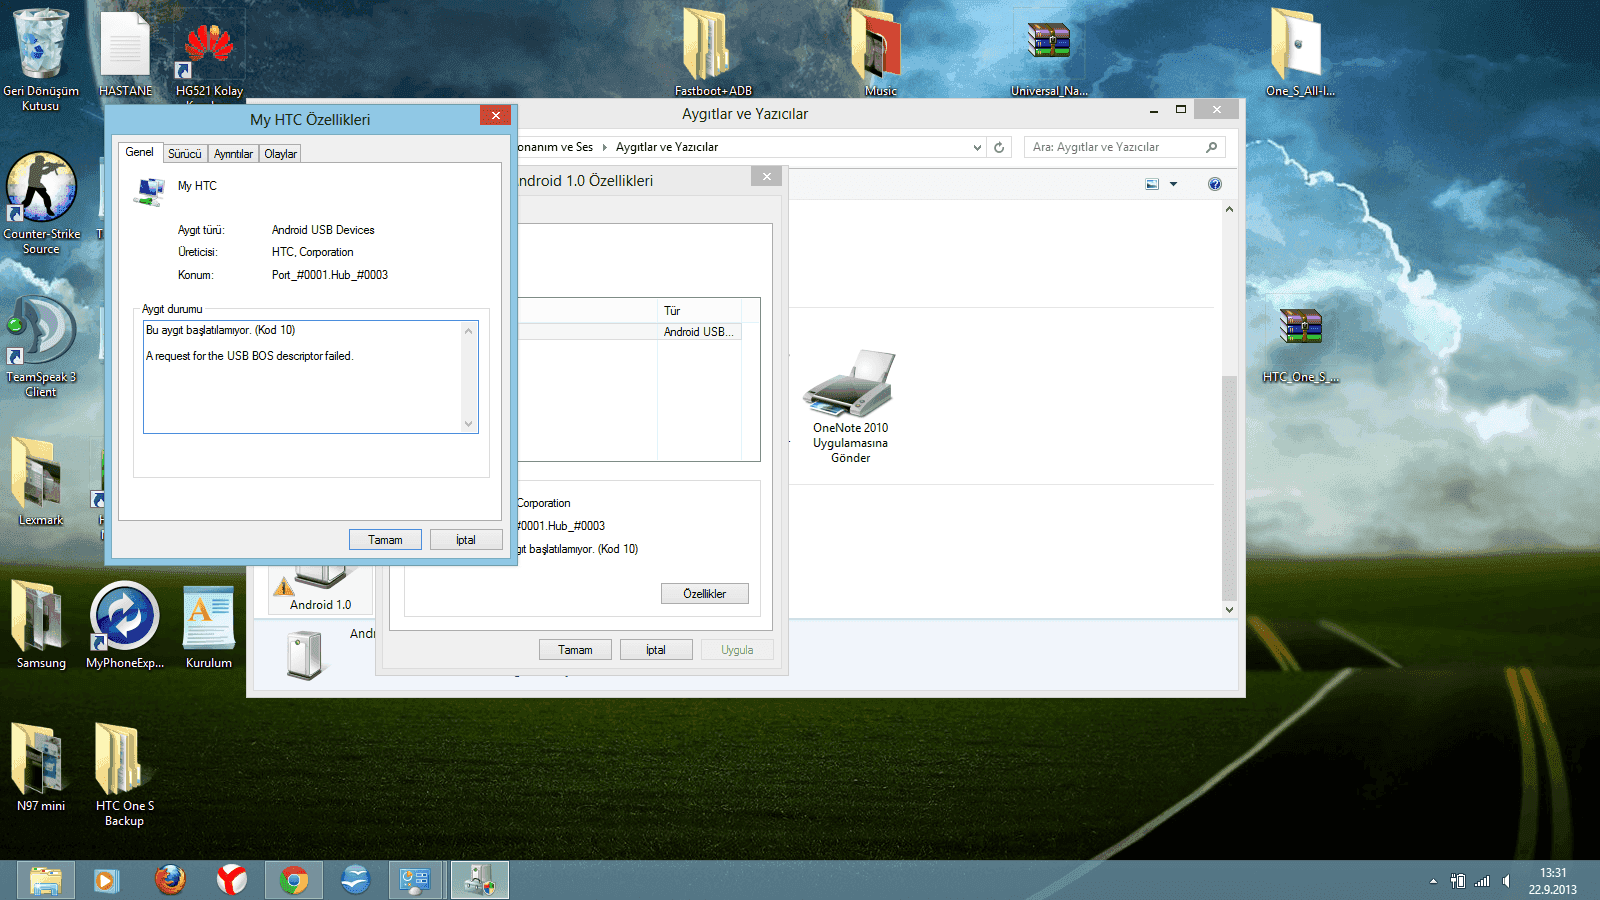1600x900 pixels.
Task: Open the media player taskbar icon
Action: point(106,880)
